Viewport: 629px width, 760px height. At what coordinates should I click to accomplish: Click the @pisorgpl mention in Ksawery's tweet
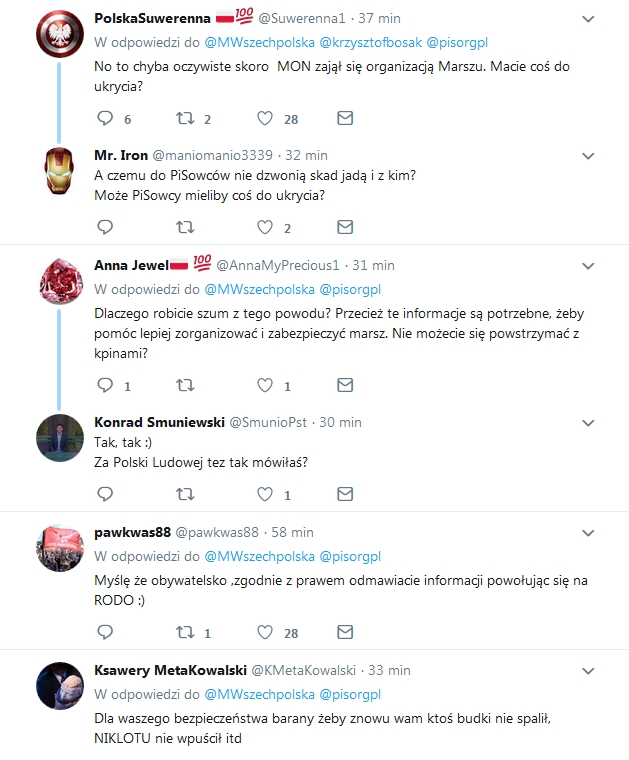(350, 694)
